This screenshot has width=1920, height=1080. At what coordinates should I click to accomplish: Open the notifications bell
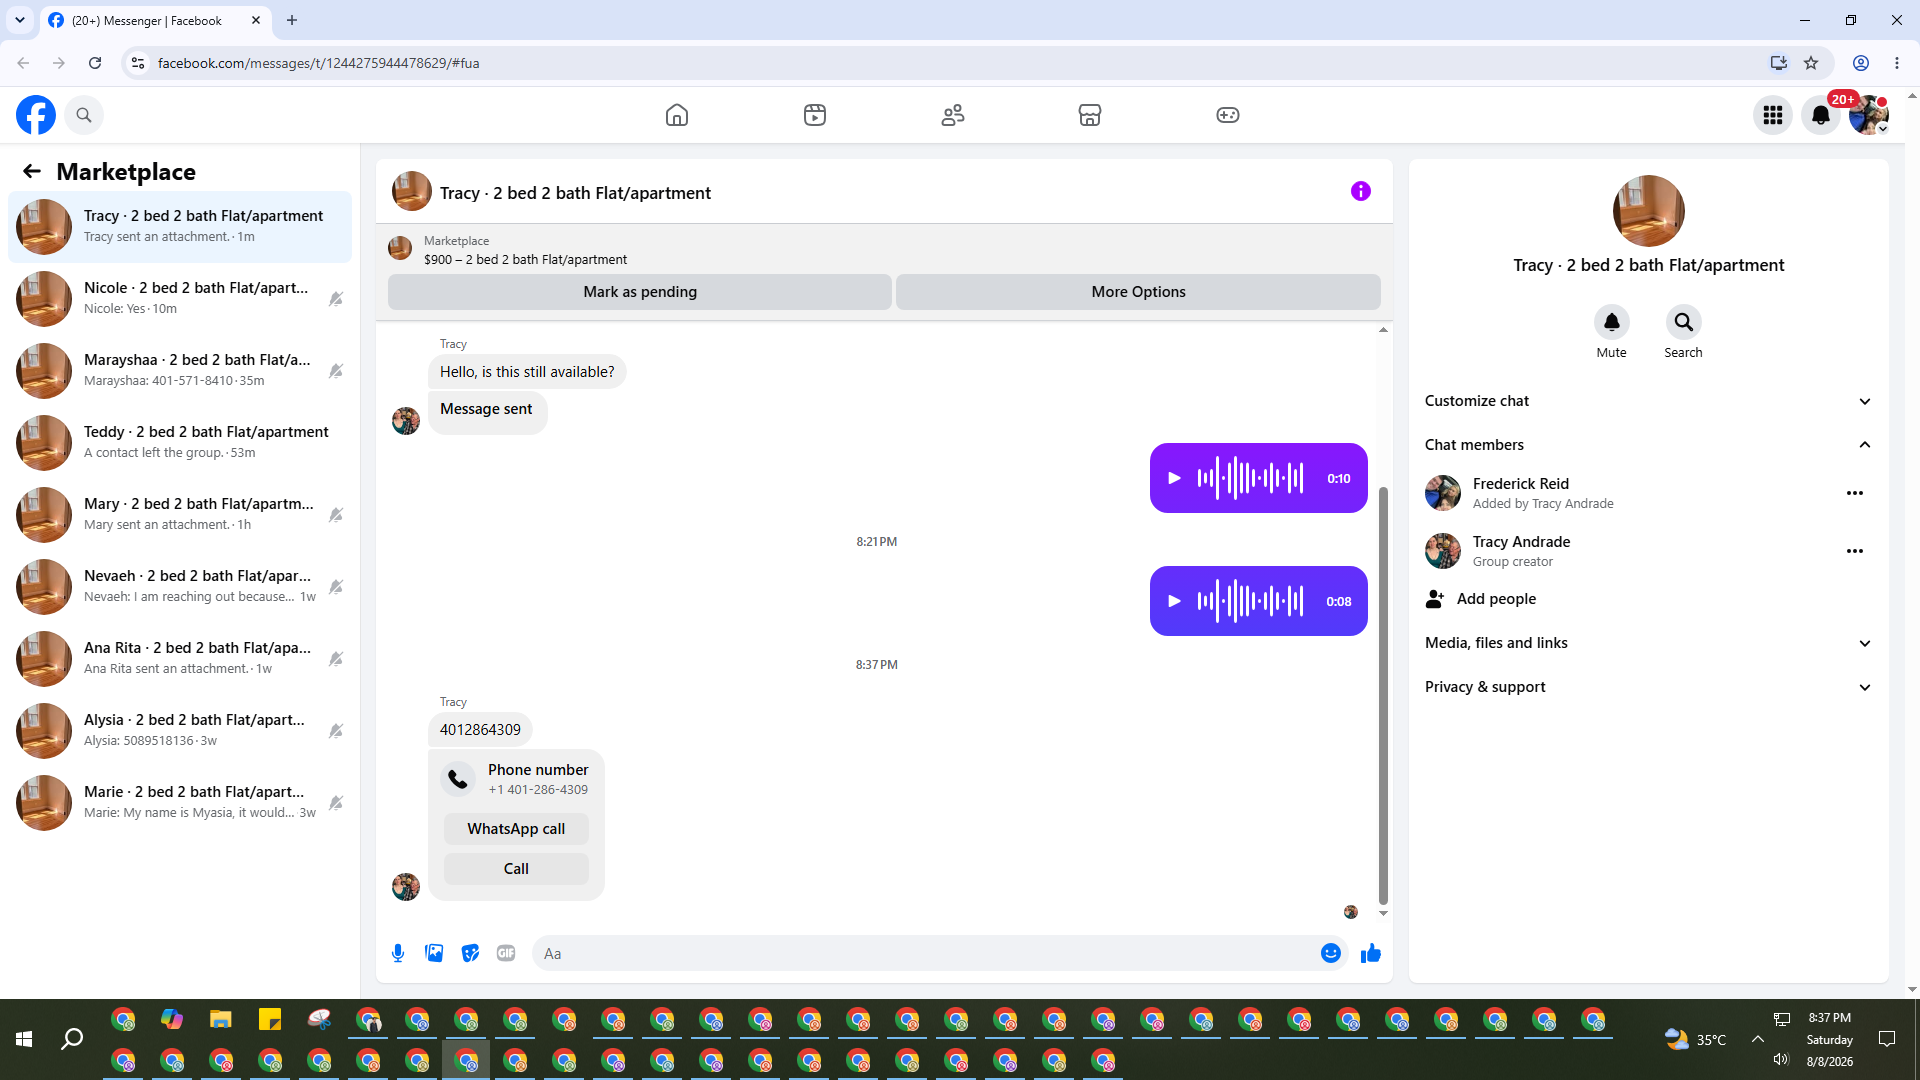coord(1821,115)
